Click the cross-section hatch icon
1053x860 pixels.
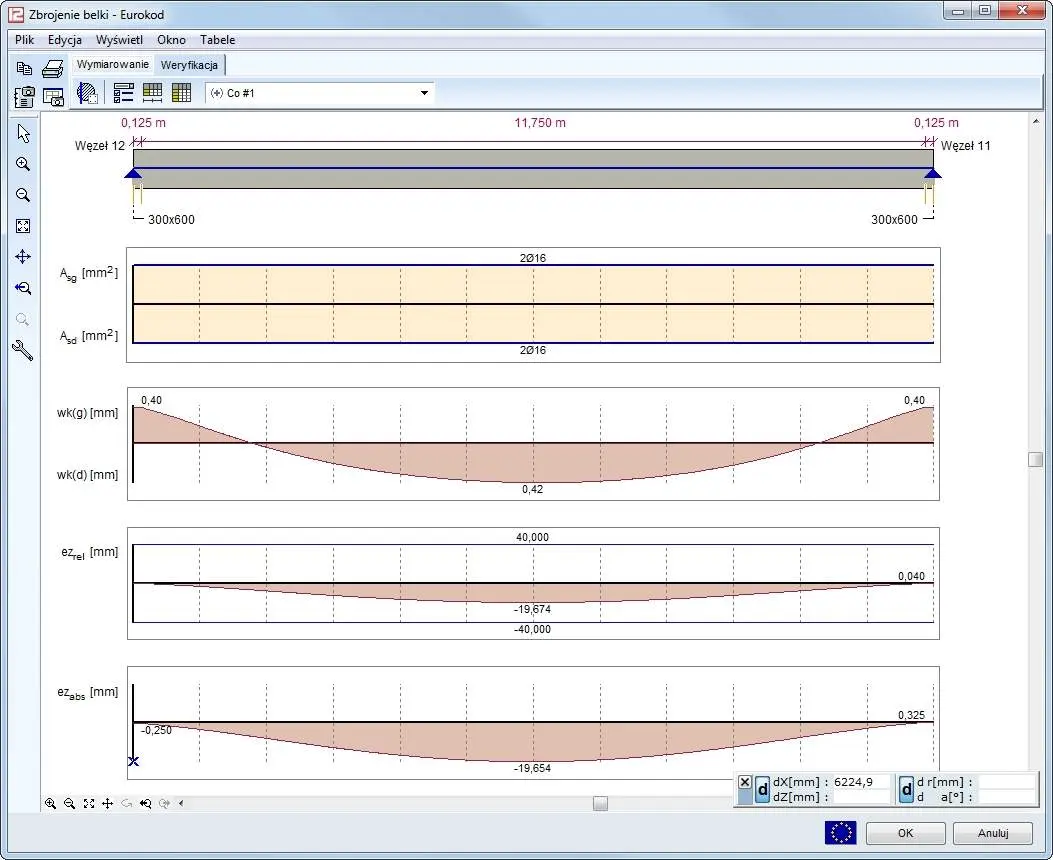87,93
